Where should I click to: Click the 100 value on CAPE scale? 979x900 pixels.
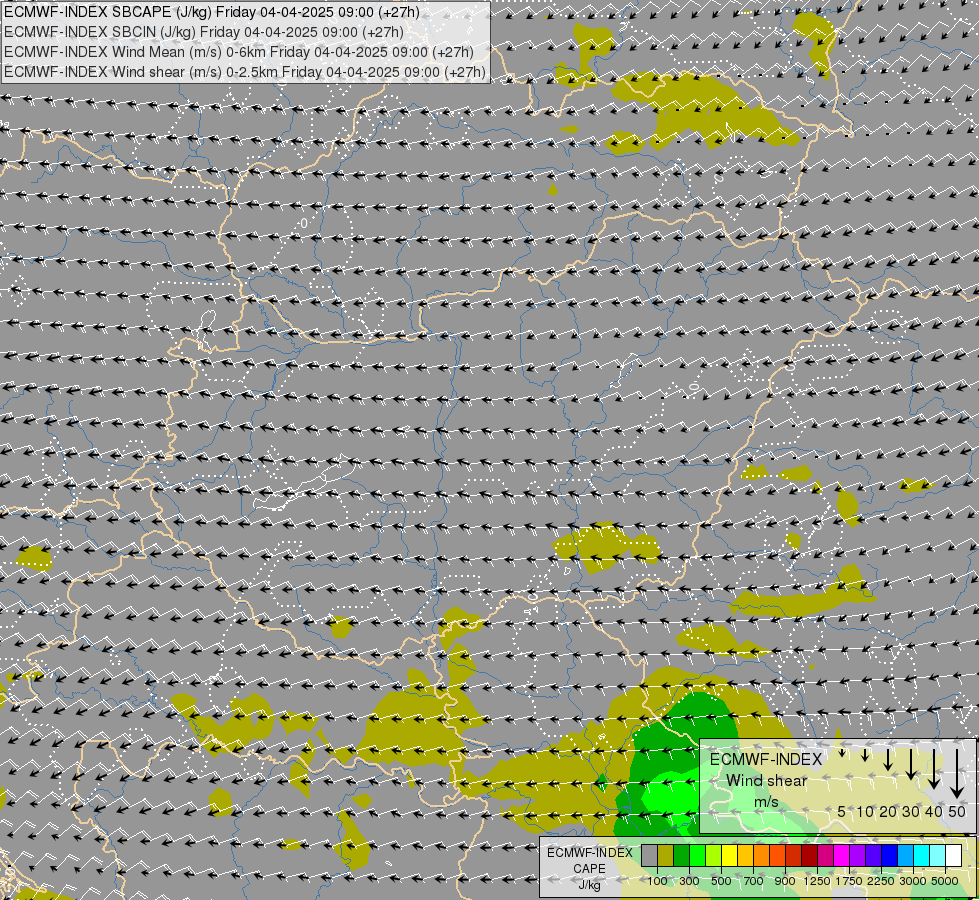[x=657, y=881]
